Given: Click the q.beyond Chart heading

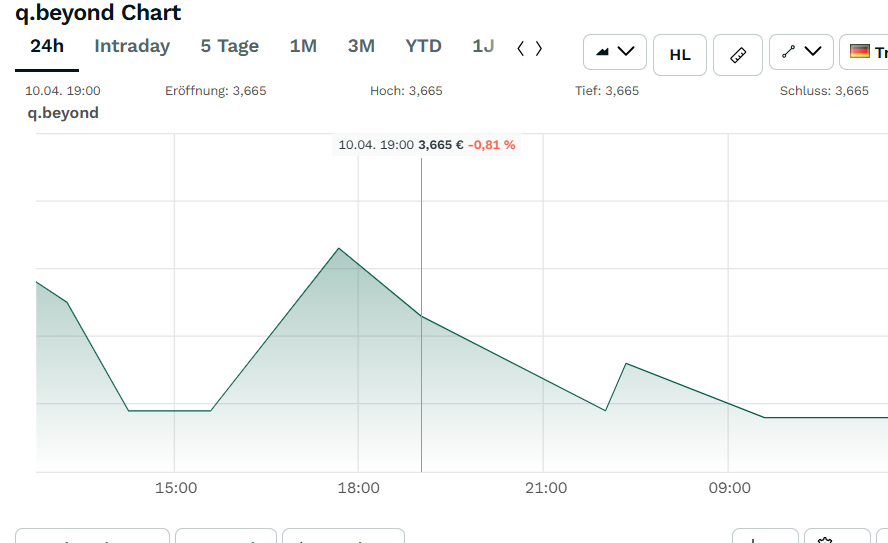Looking at the screenshot, I should pyautogui.click(x=98, y=13).
